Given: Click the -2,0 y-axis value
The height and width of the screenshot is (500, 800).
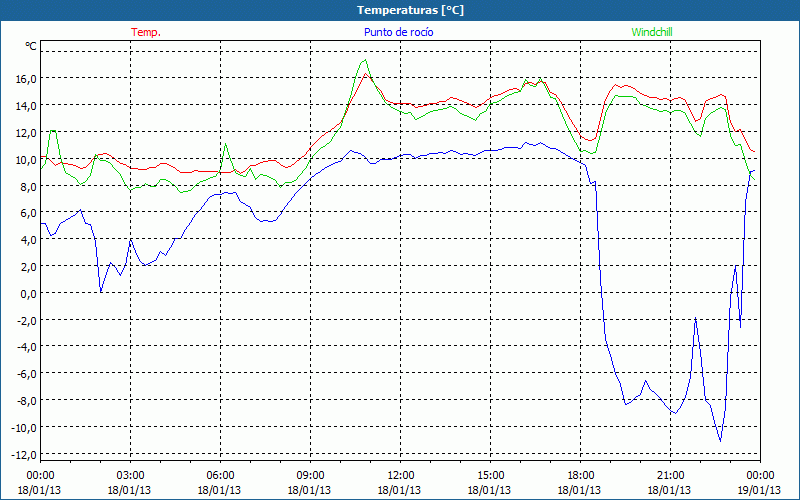Looking at the screenshot, I should click(26, 320).
